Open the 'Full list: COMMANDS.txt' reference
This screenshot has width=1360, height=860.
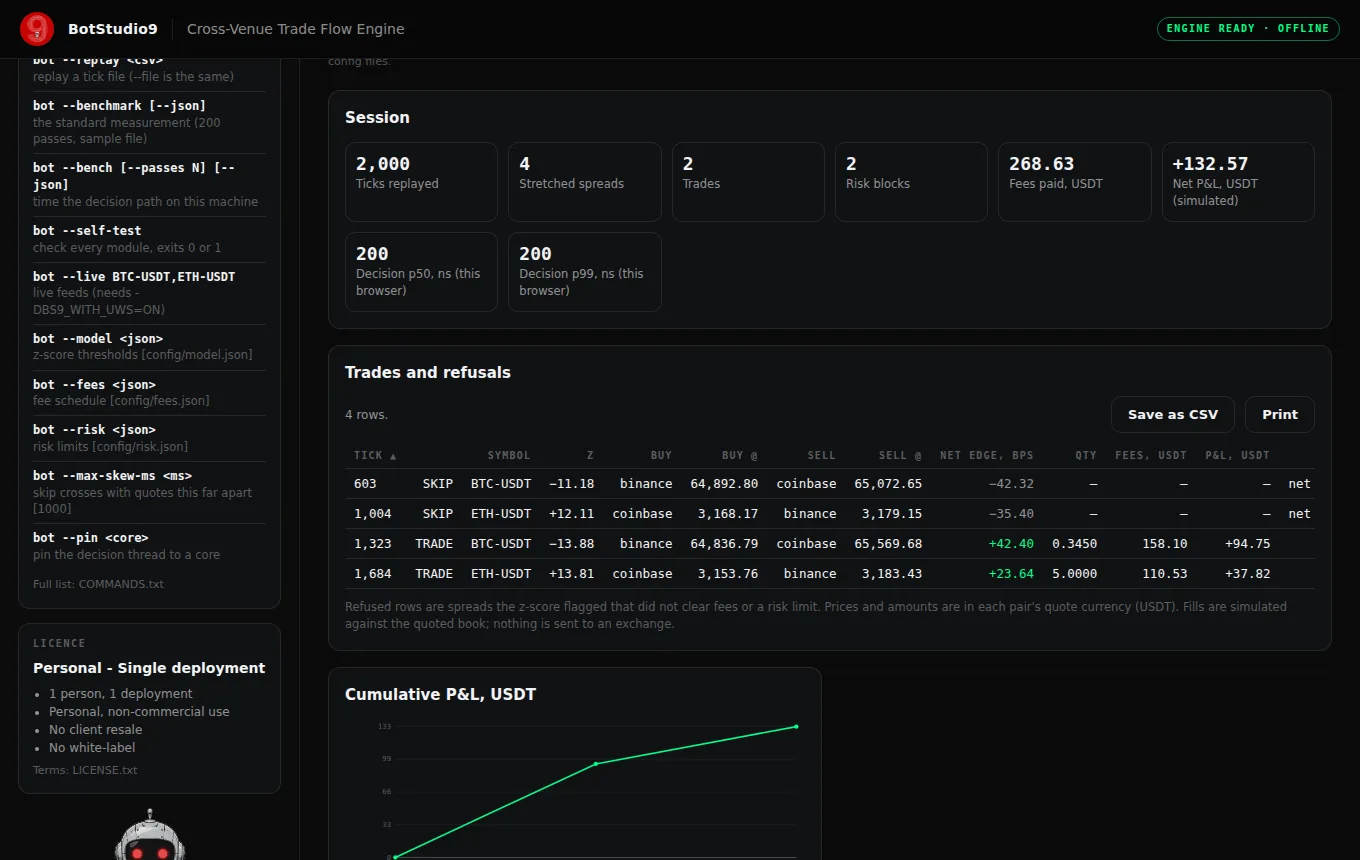[x=98, y=584]
